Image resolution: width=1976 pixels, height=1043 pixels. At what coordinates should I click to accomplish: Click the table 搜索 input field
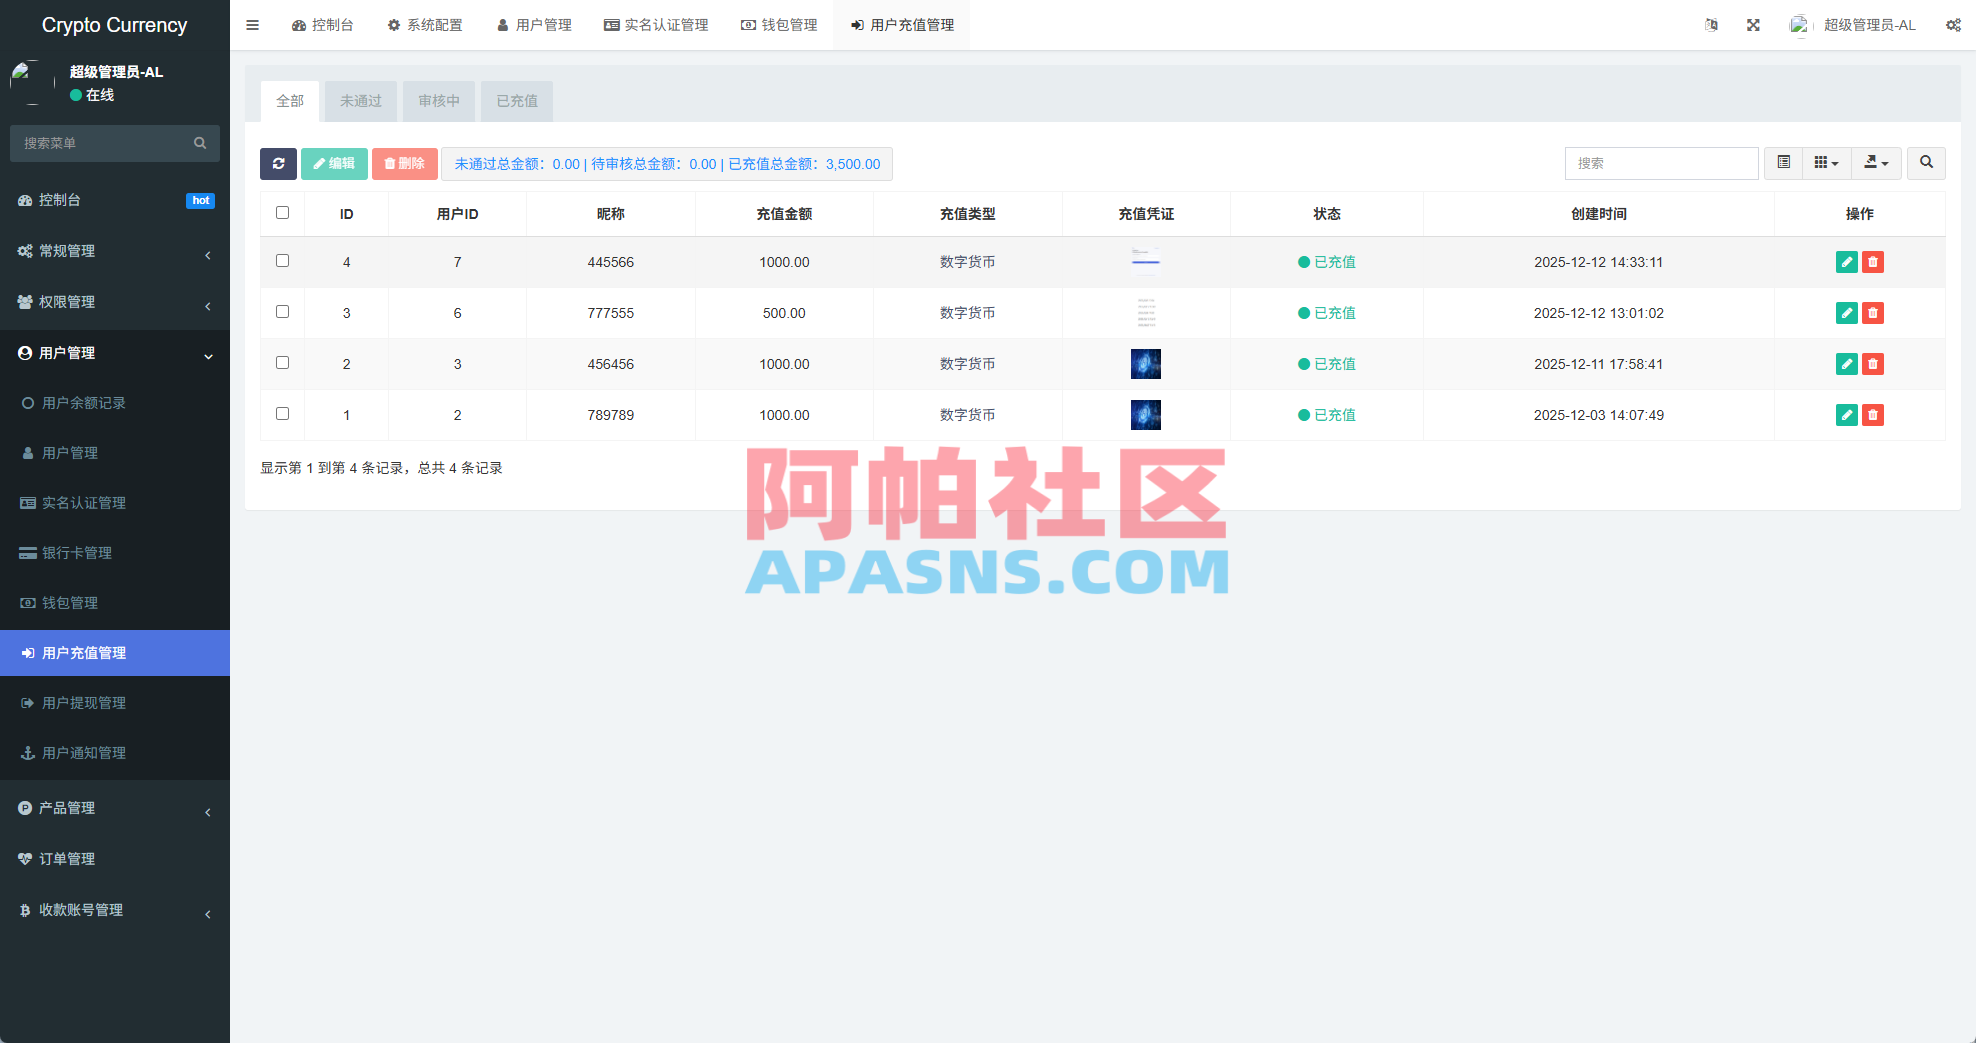point(1661,163)
